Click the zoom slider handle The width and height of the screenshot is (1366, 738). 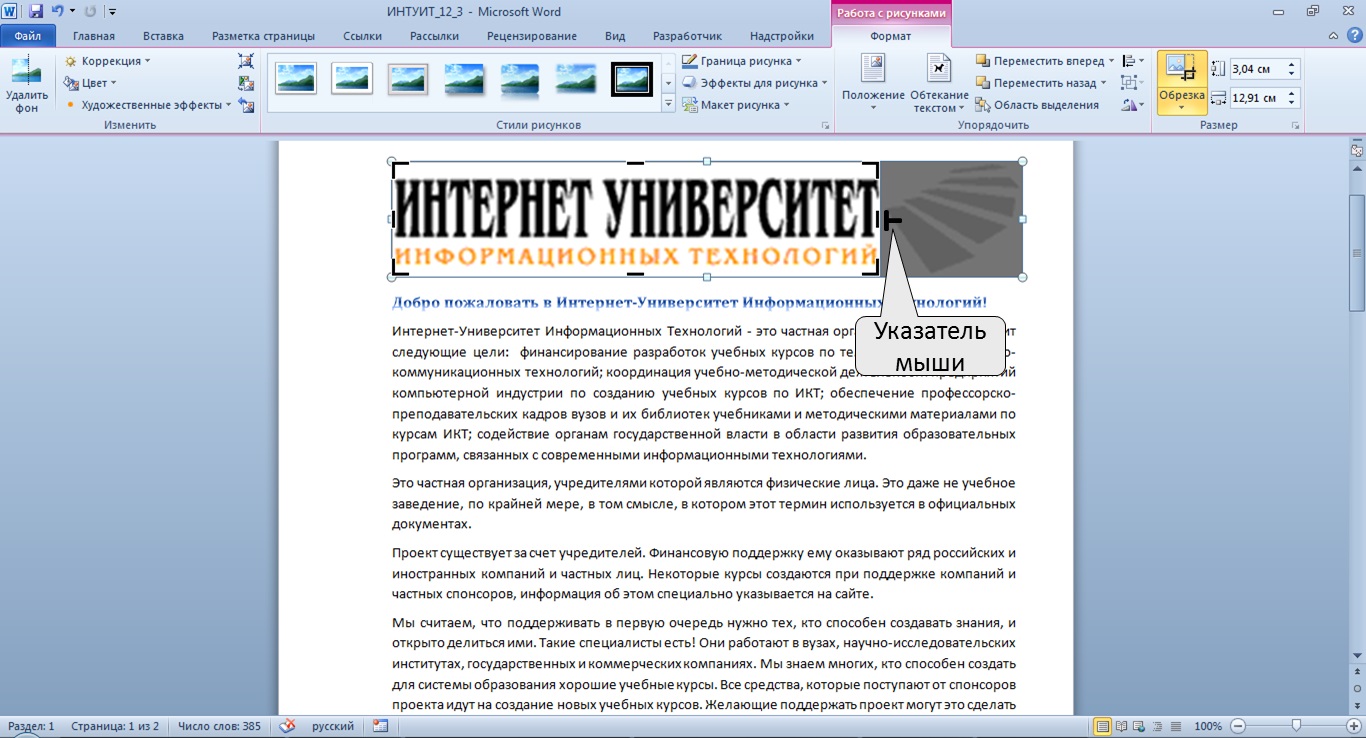point(1297,726)
